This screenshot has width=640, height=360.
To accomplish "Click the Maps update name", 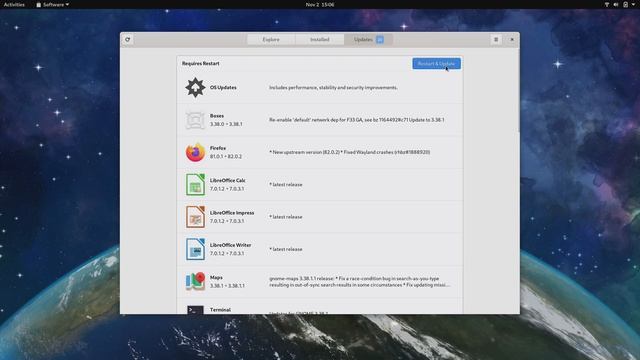I will (216, 277).
